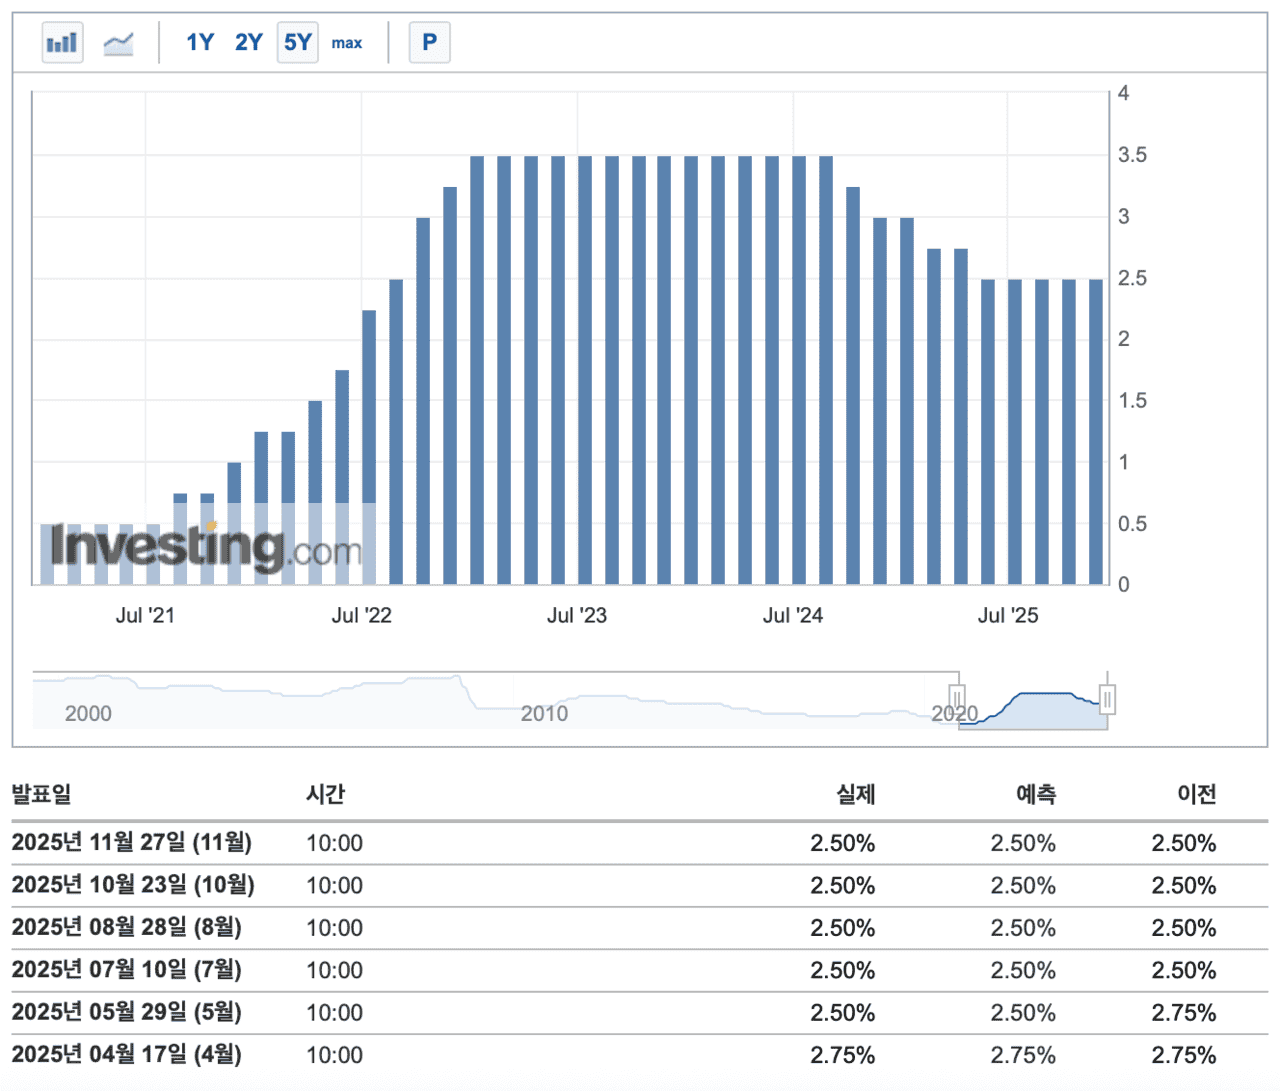The width and height of the screenshot is (1280, 1091).
Task: Click the 2010 area in the navigator timeline
Action: click(x=544, y=713)
